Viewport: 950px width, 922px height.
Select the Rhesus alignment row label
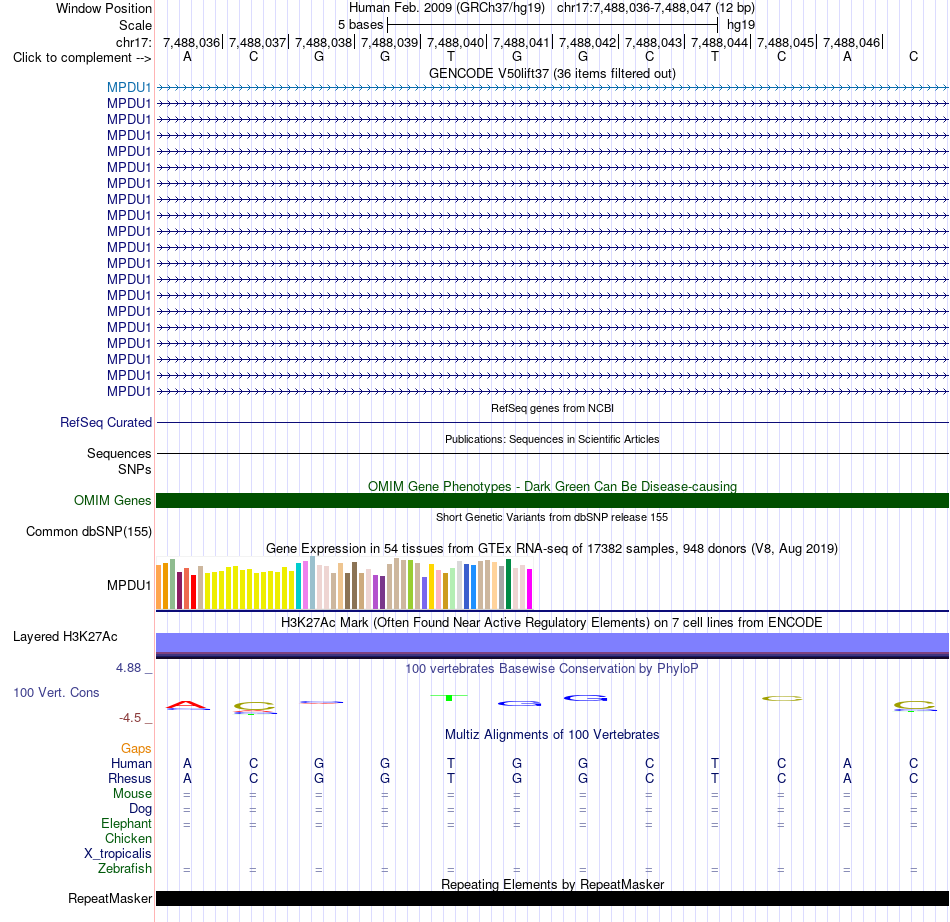pyautogui.click(x=130, y=778)
